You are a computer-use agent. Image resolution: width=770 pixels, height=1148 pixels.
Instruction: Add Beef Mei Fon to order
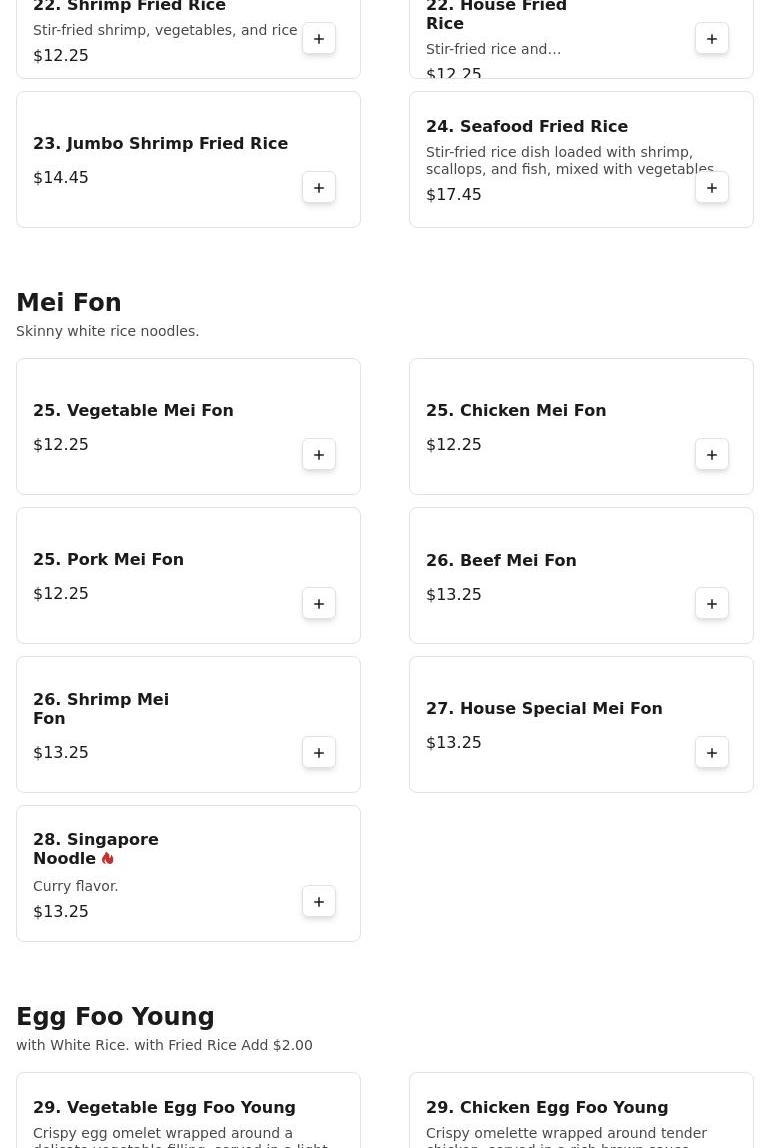(712, 604)
